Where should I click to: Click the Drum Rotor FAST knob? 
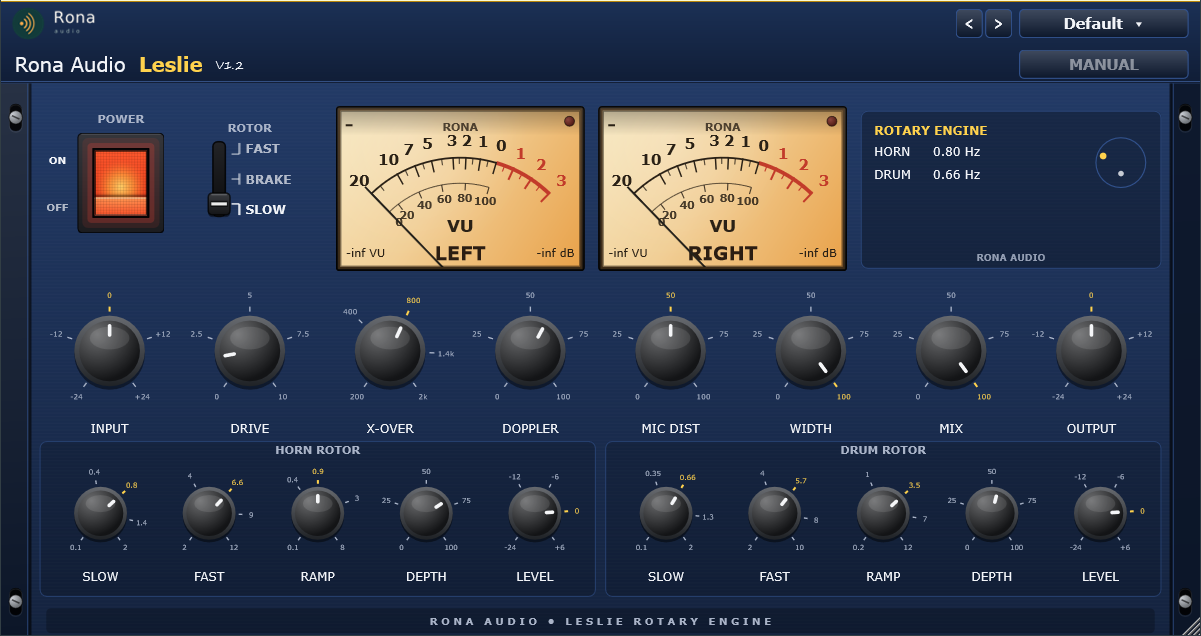pos(775,514)
